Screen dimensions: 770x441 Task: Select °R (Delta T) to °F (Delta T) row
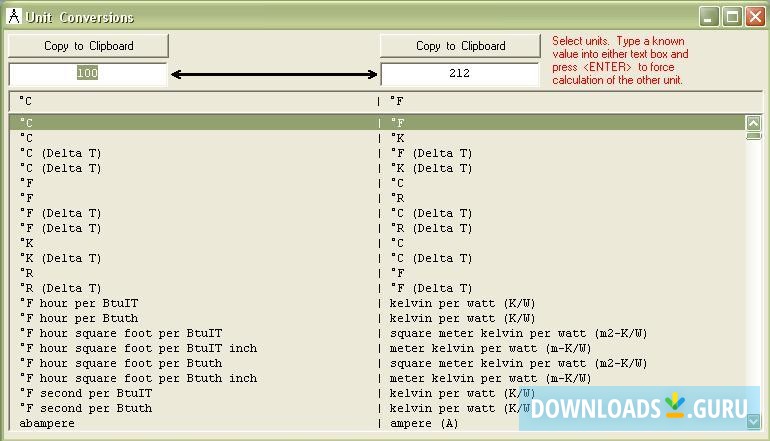click(377, 288)
